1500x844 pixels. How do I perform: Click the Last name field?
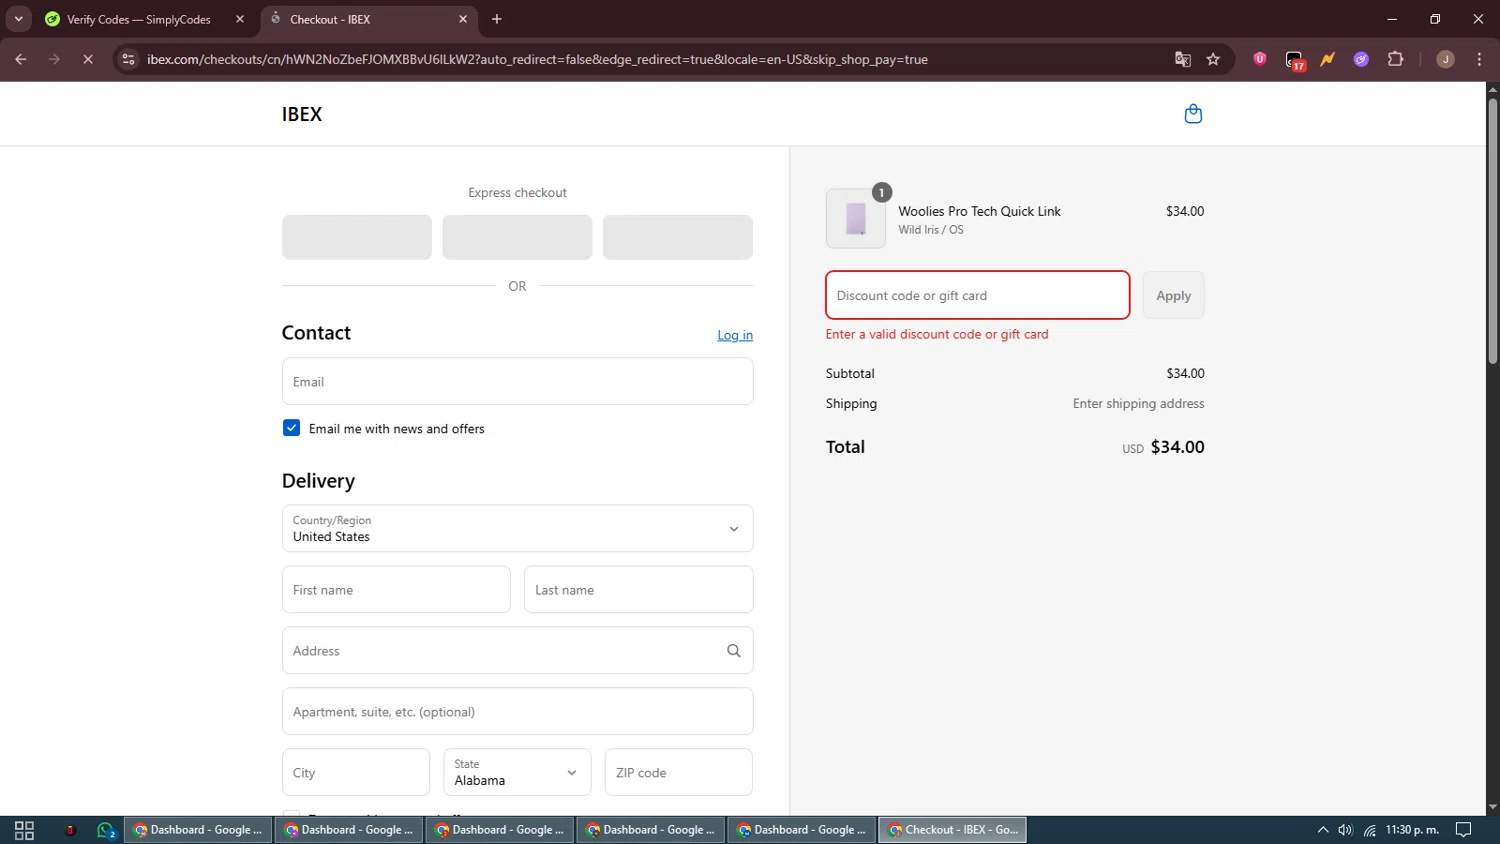[x=639, y=590]
